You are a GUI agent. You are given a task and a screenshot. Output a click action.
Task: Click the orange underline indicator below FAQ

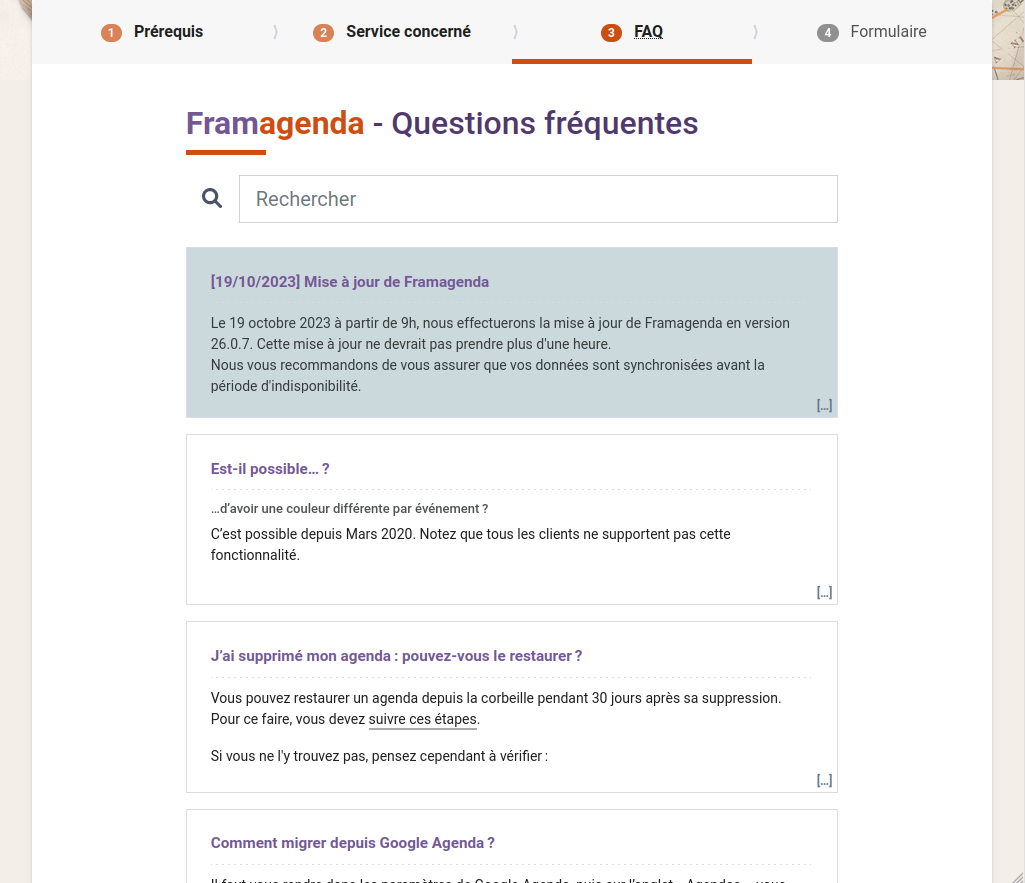pyautogui.click(x=631, y=61)
